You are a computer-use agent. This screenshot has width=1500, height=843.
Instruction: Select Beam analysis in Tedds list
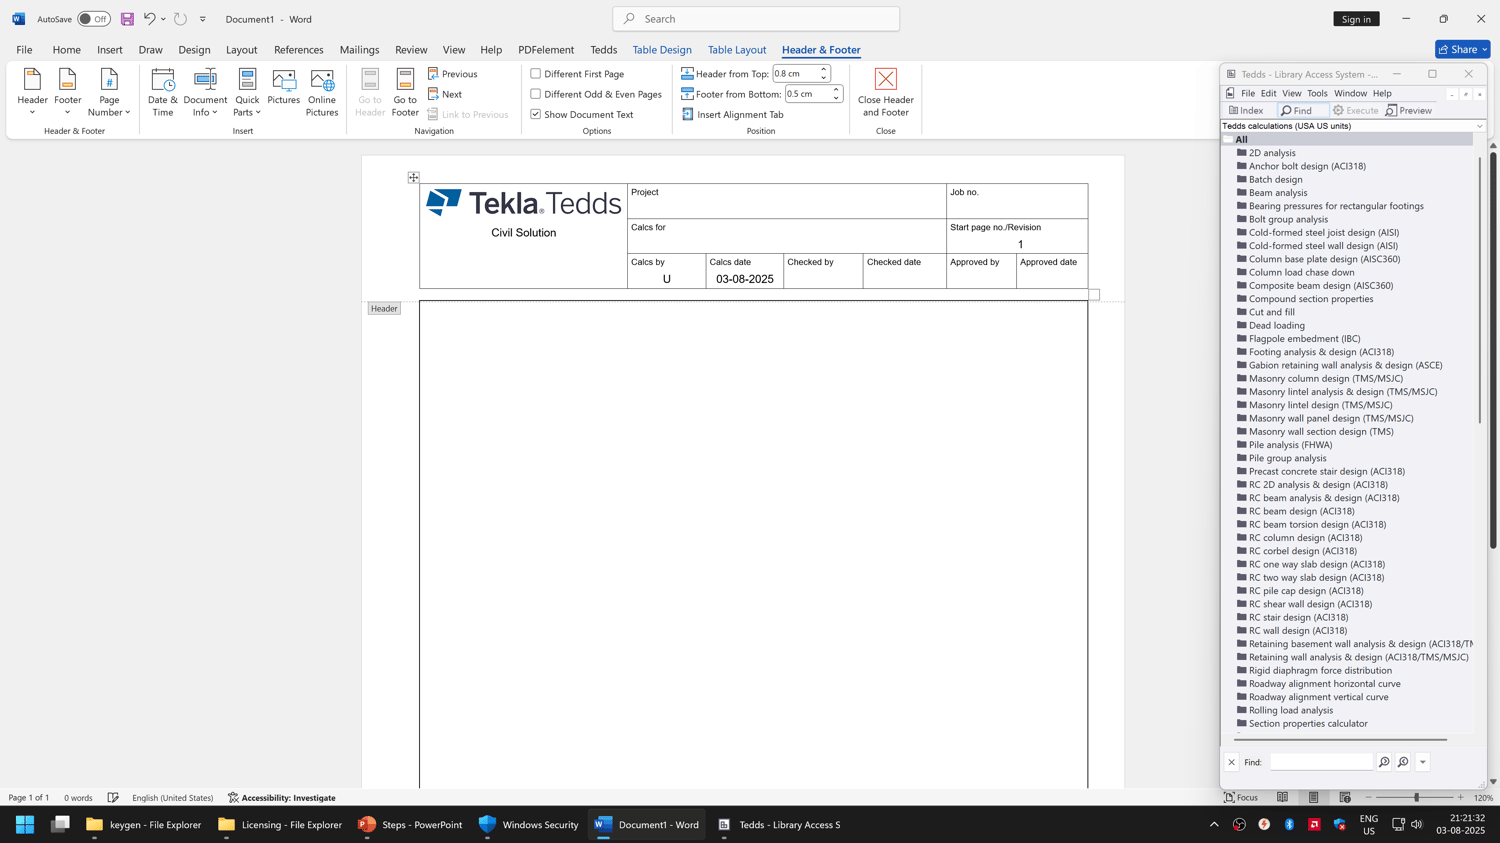click(x=1277, y=193)
